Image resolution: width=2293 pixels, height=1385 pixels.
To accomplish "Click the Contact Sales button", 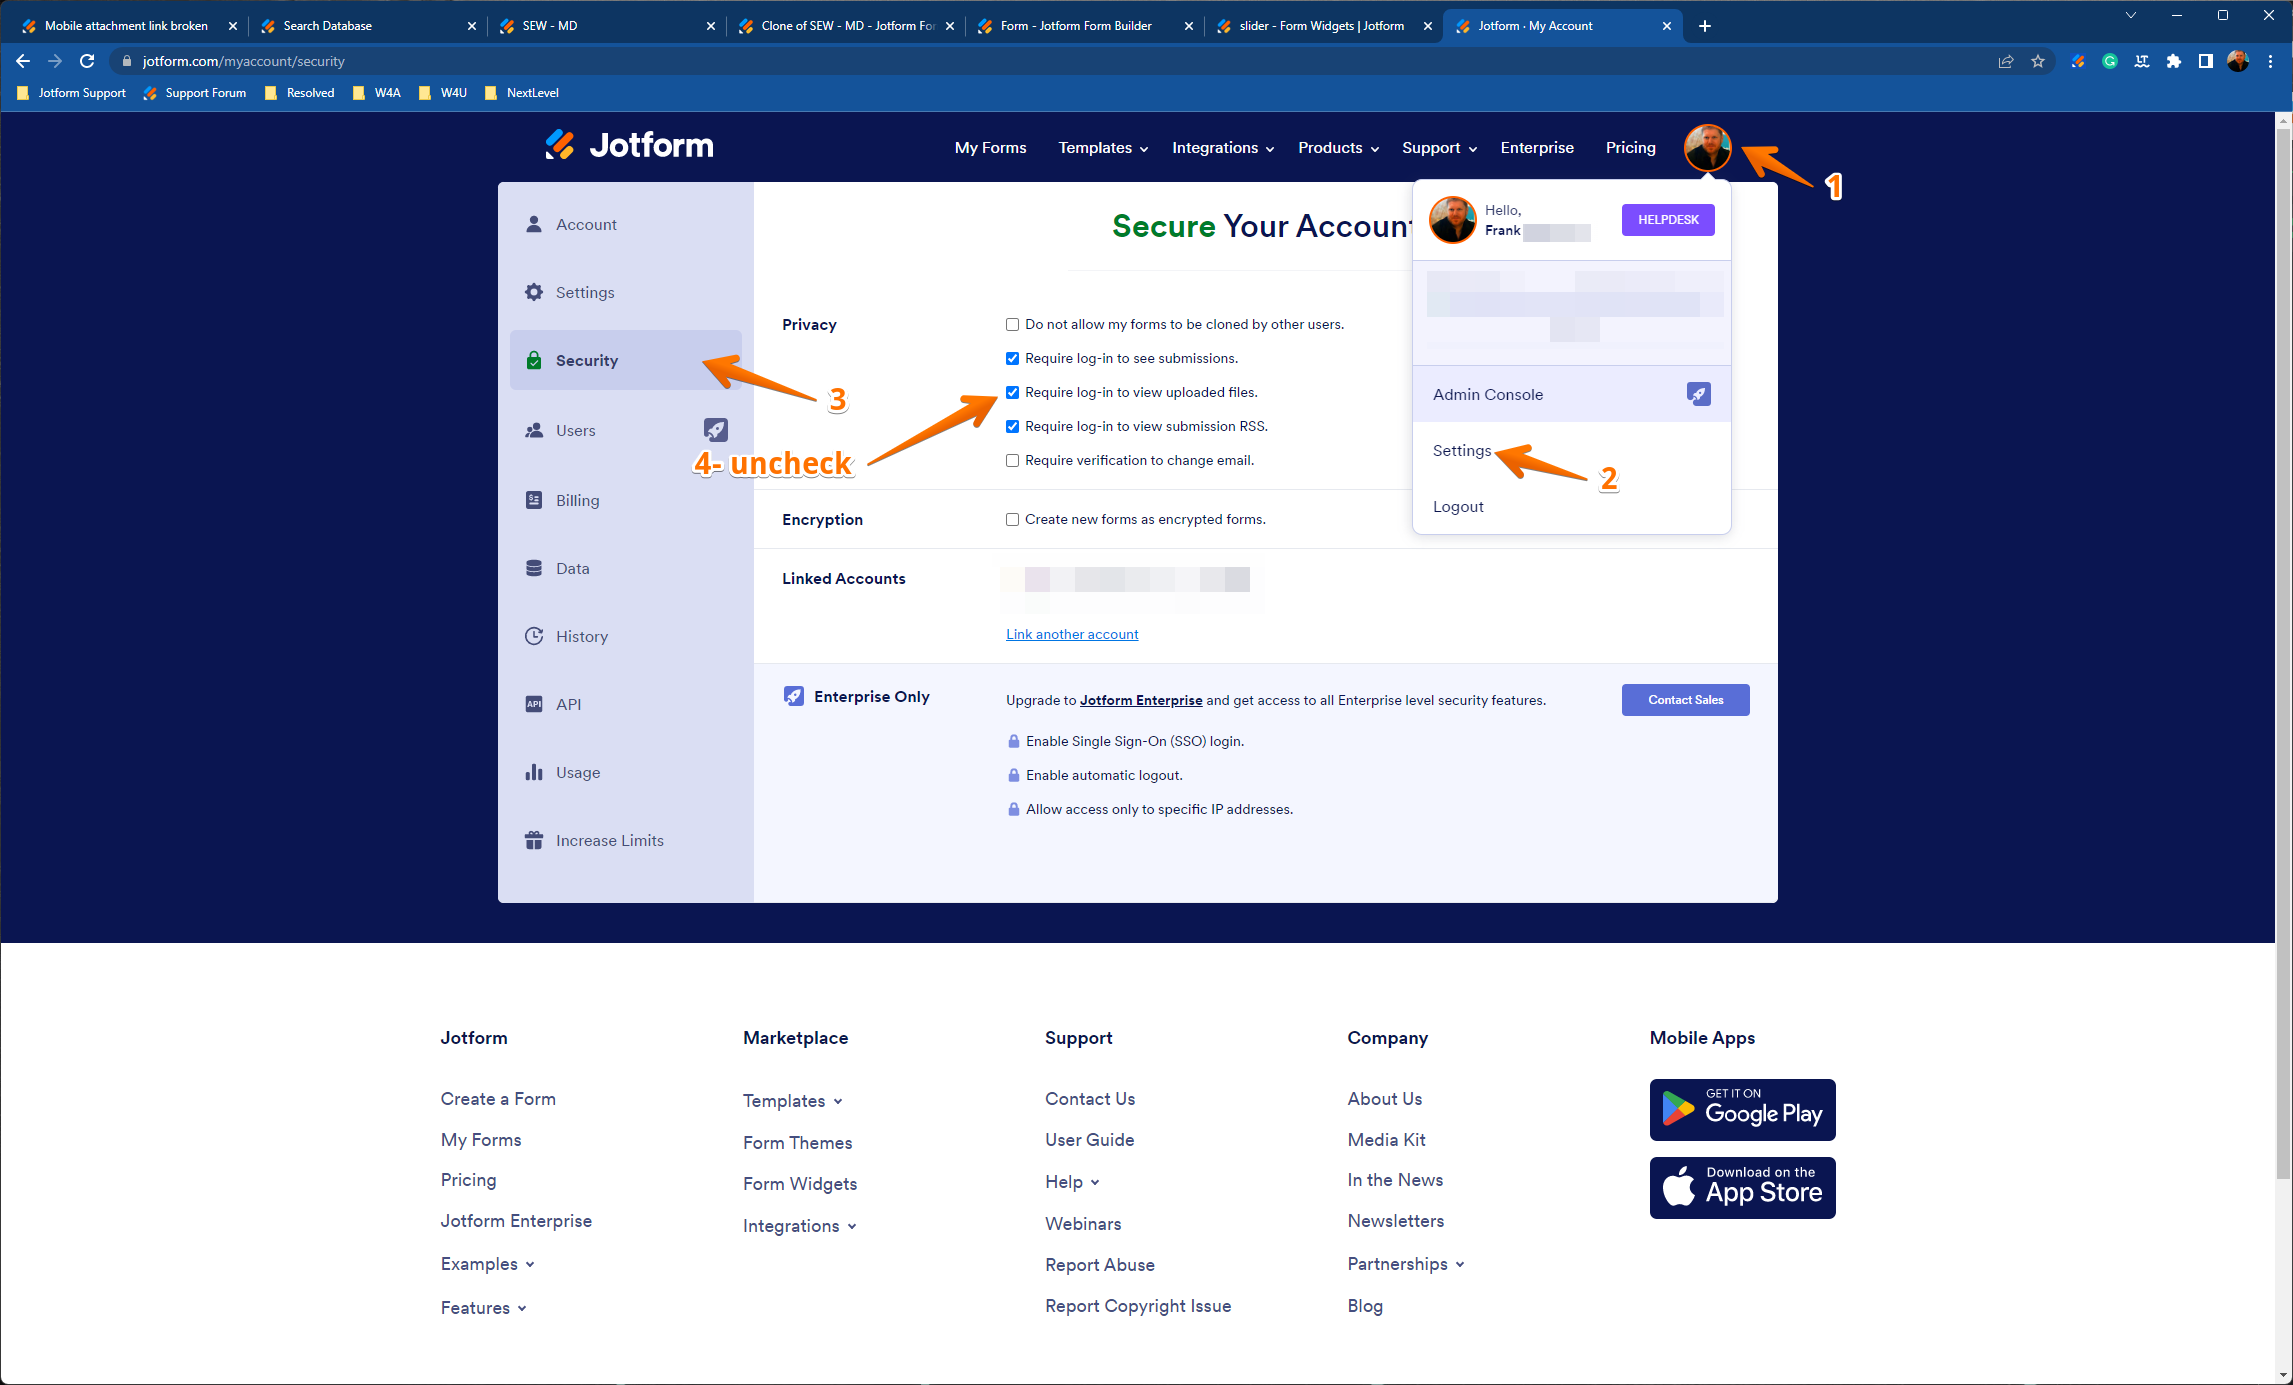I will (1685, 700).
